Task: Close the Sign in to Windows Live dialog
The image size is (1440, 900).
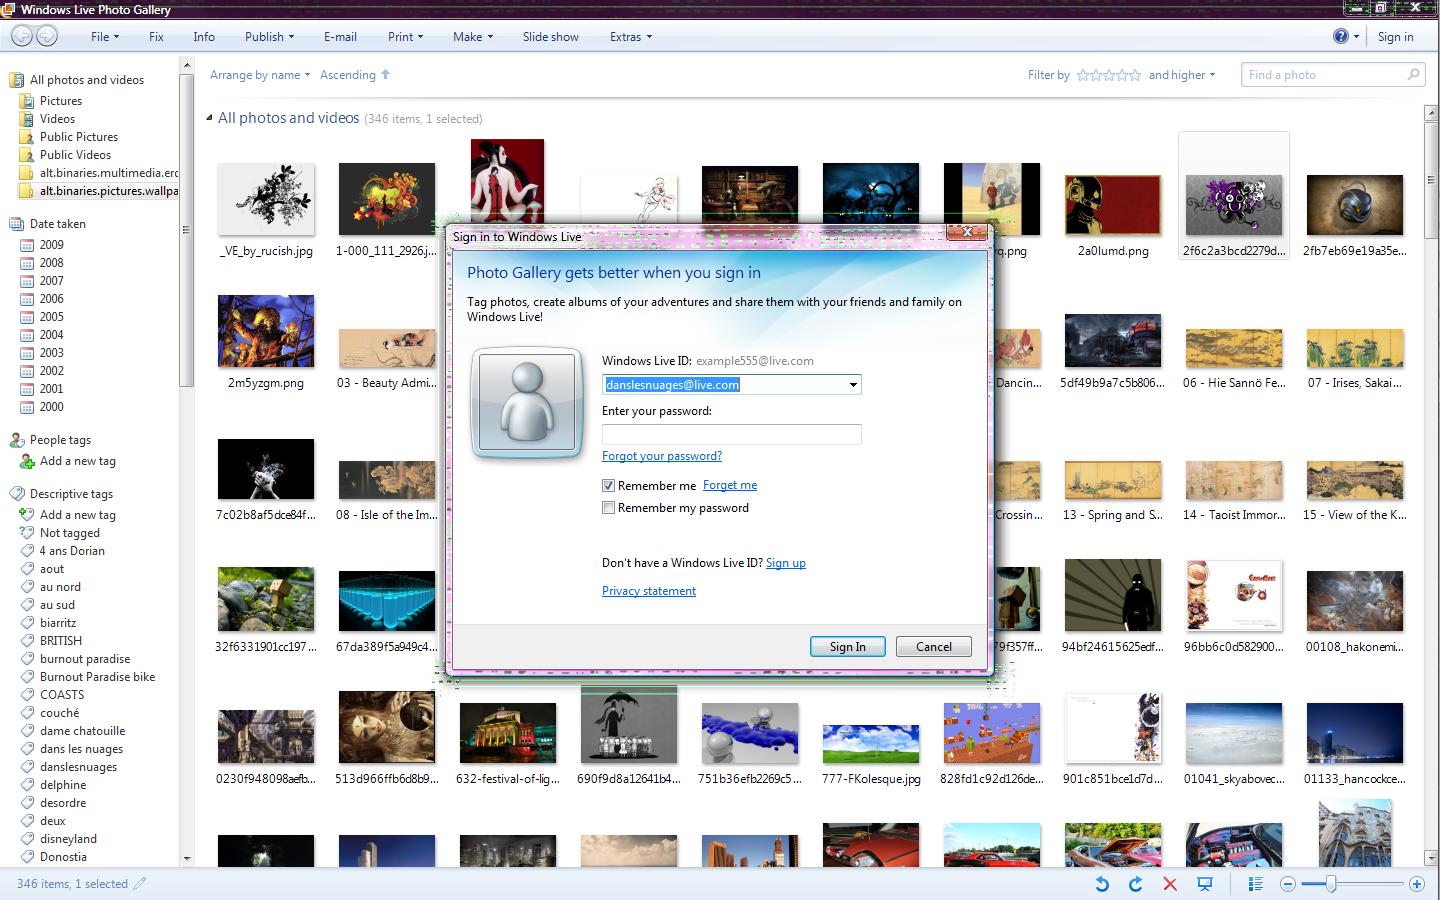Action: click(x=967, y=232)
